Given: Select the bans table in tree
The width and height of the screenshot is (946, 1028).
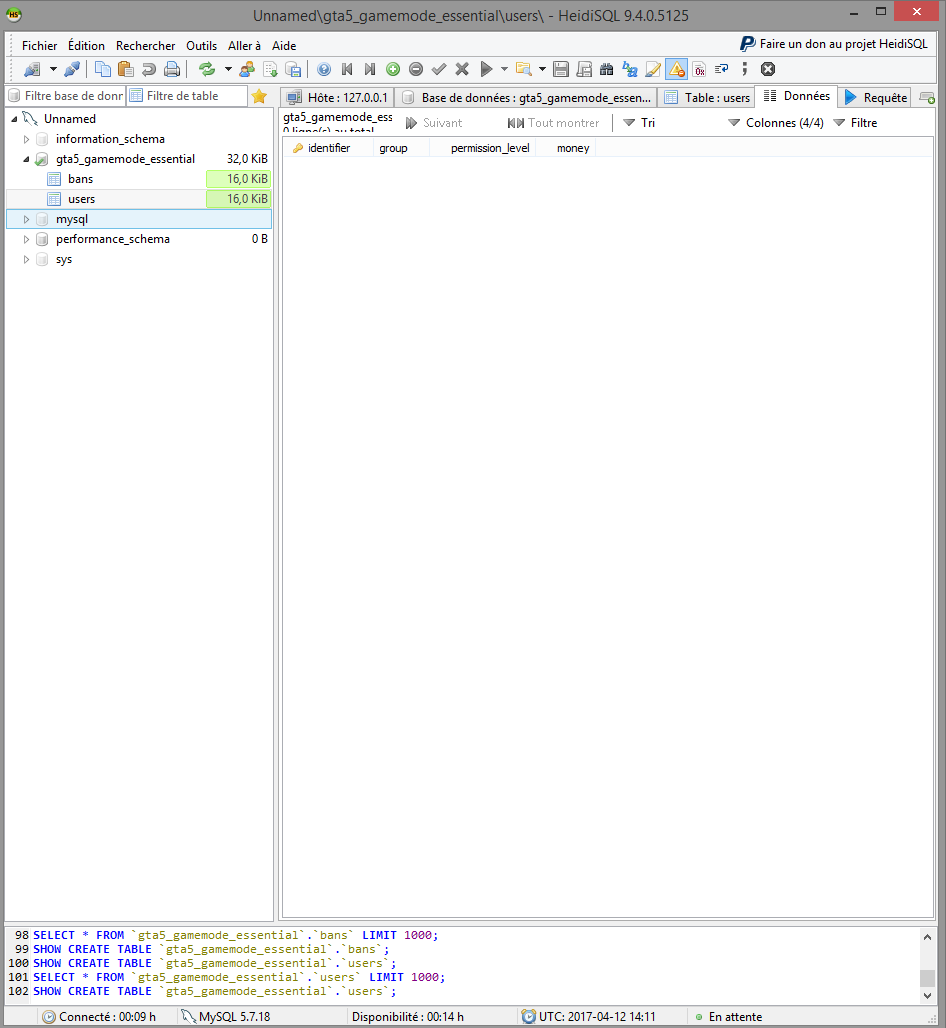Looking at the screenshot, I should tap(81, 179).
